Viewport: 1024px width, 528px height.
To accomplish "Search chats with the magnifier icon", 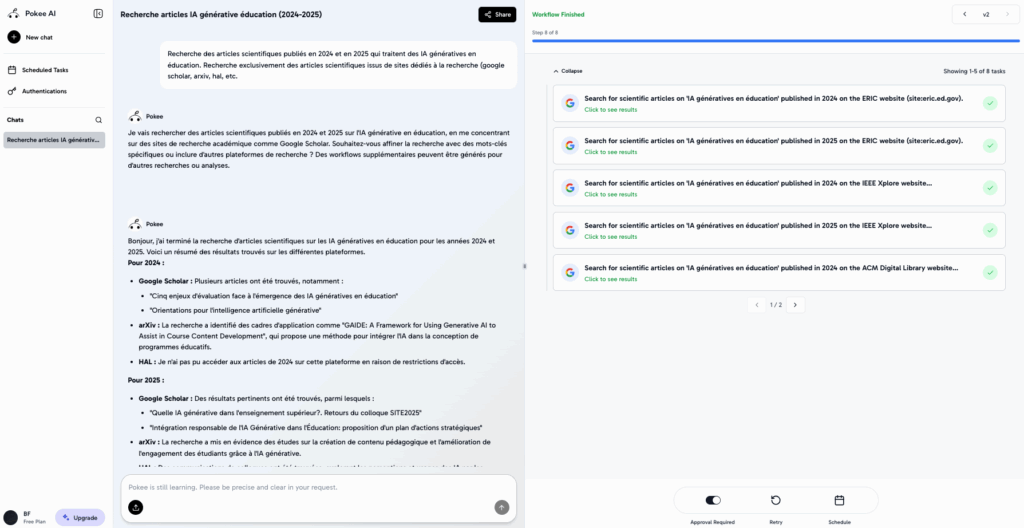I will pyautogui.click(x=98, y=120).
